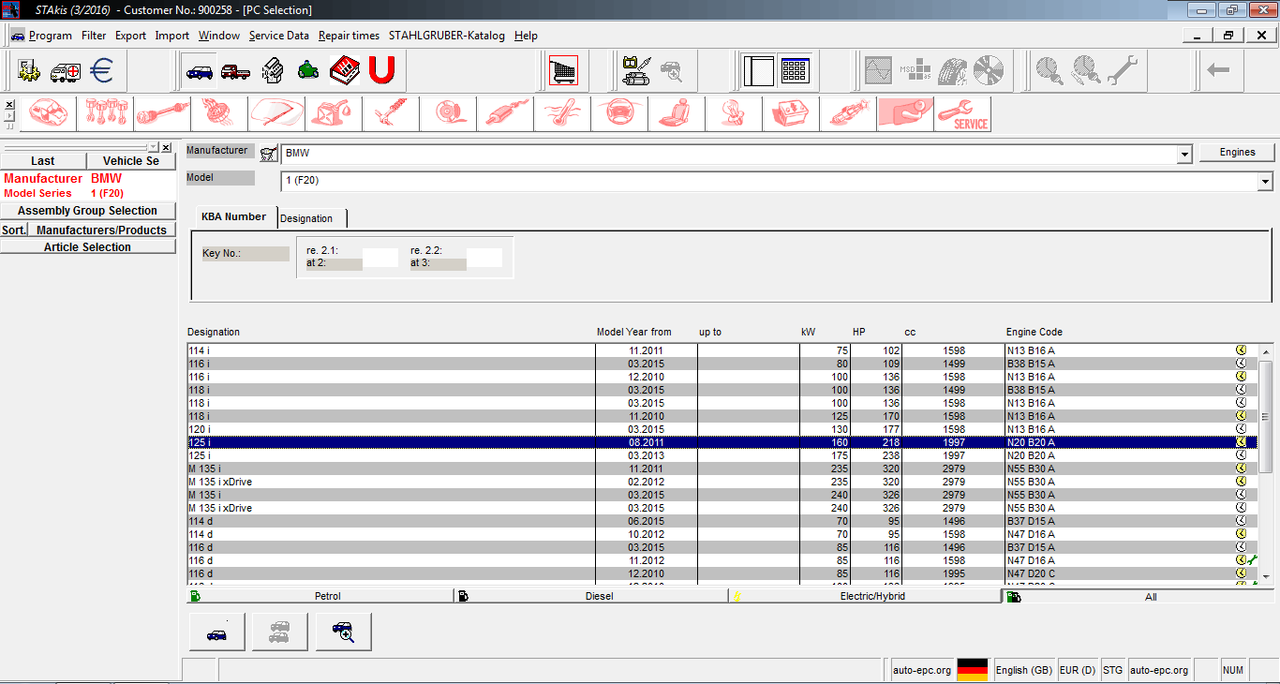Click the engine block toolbar icon
This screenshot has height=684, width=1280.
point(272,71)
